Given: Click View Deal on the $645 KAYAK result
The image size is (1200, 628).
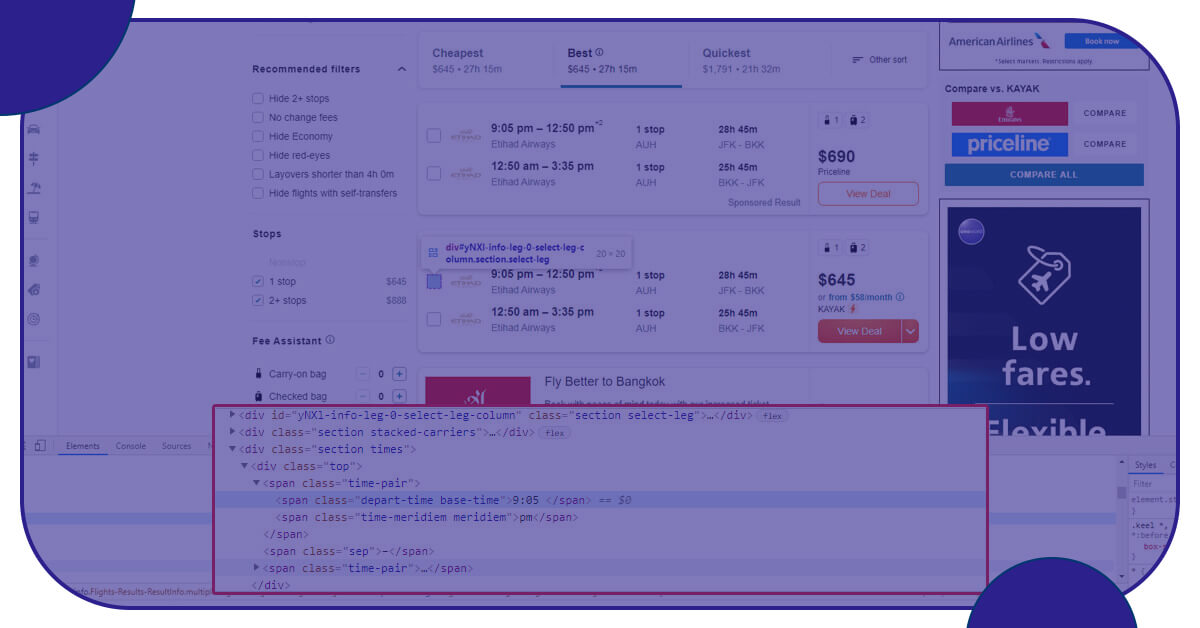Looking at the screenshot, I should click(x=859, y=331).
